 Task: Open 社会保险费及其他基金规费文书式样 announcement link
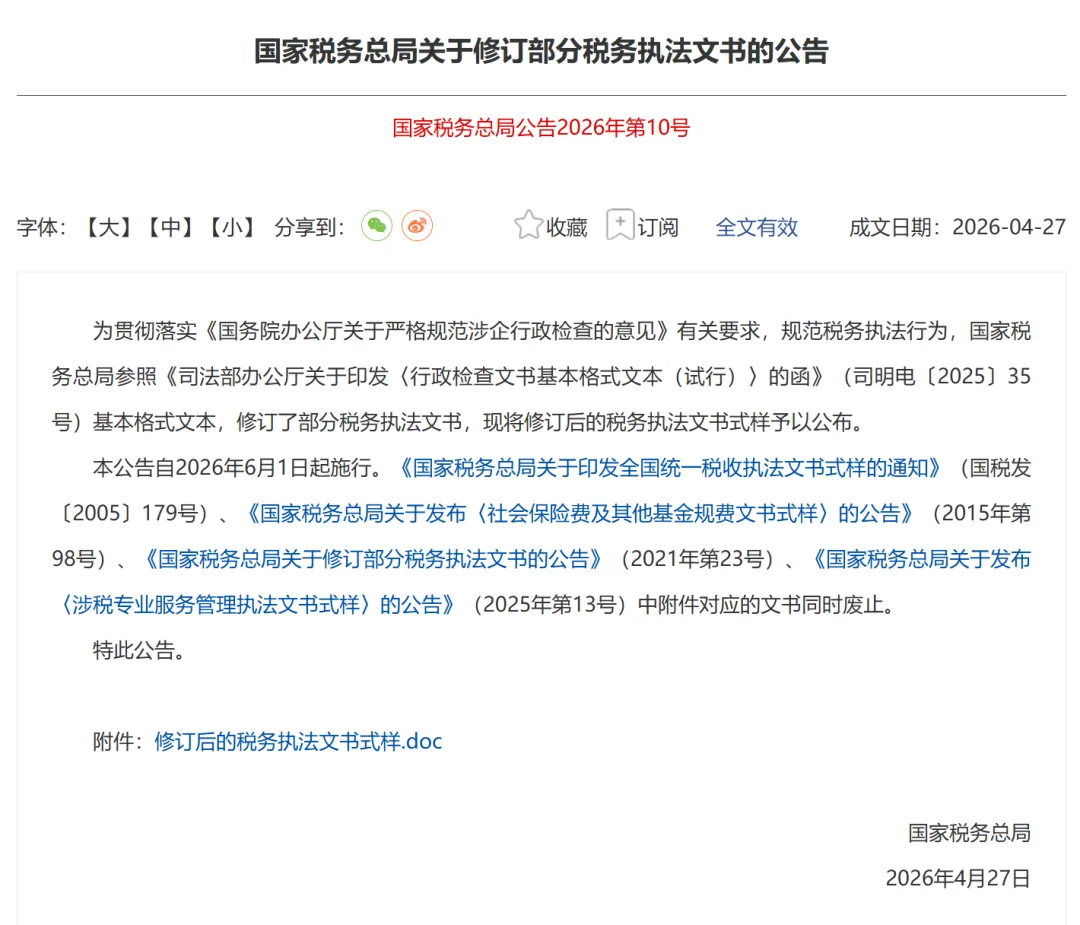click(x=580, y=514)
